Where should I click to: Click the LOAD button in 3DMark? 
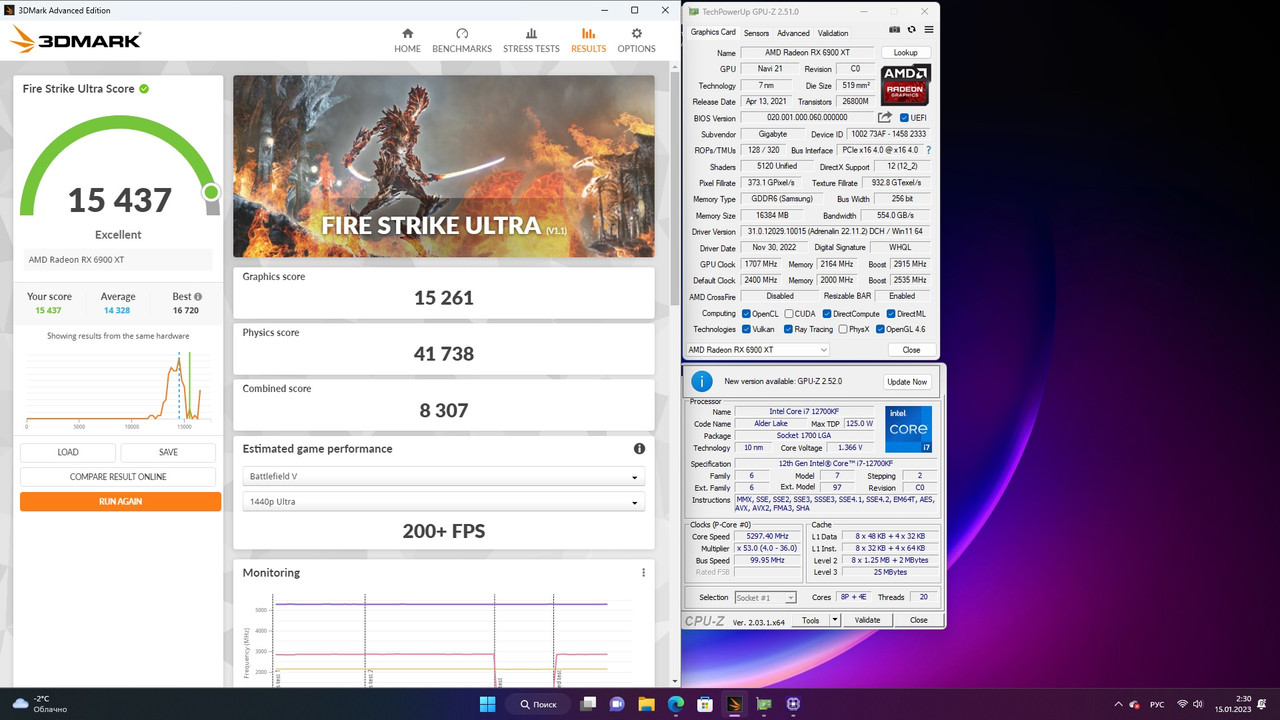[68, 452]
